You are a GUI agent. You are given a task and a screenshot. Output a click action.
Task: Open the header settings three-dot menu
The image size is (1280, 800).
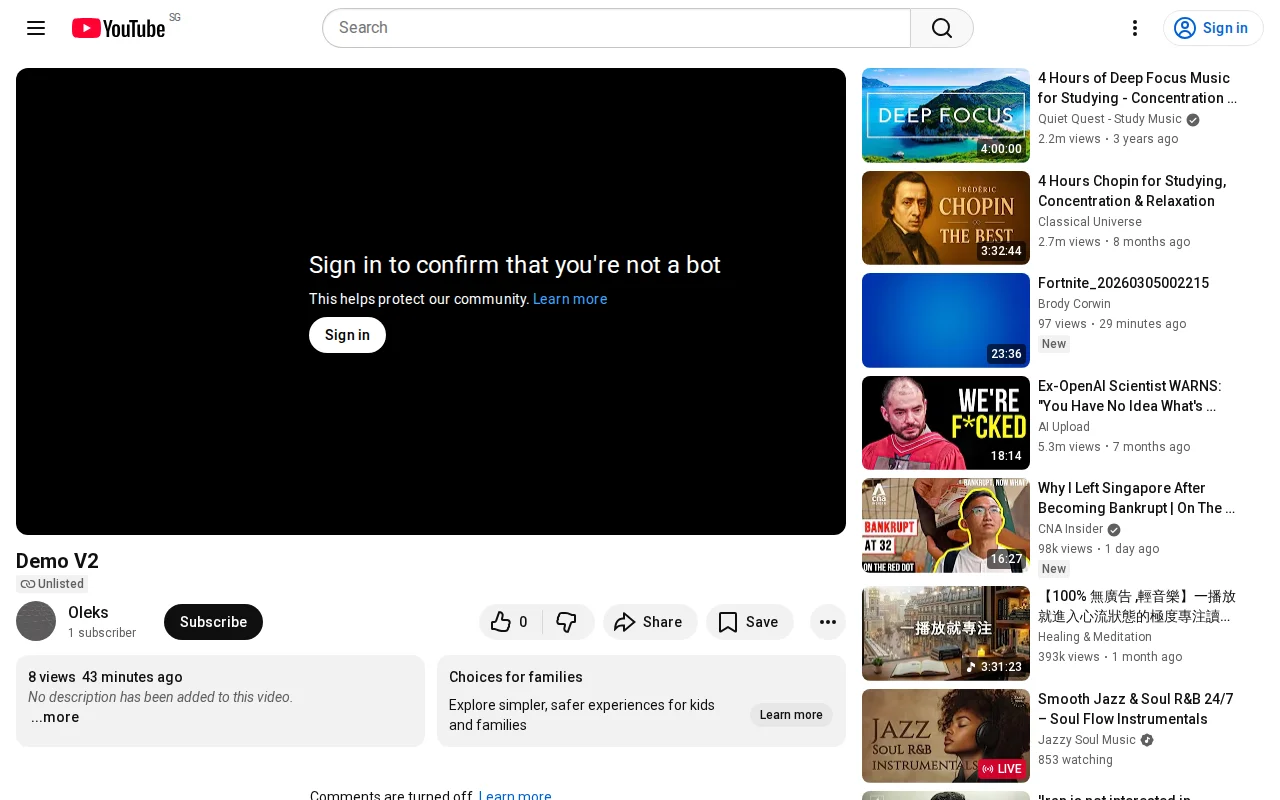click(x=1135, y=28)
